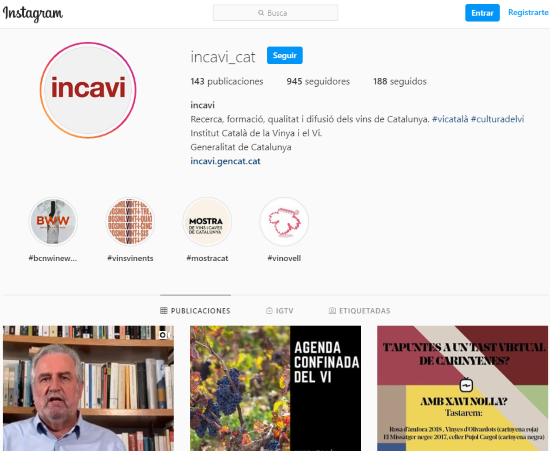This screenshot has height=451, width=550.
Task: Click the Registrarte sign-up link
Action: coord(528,12)
